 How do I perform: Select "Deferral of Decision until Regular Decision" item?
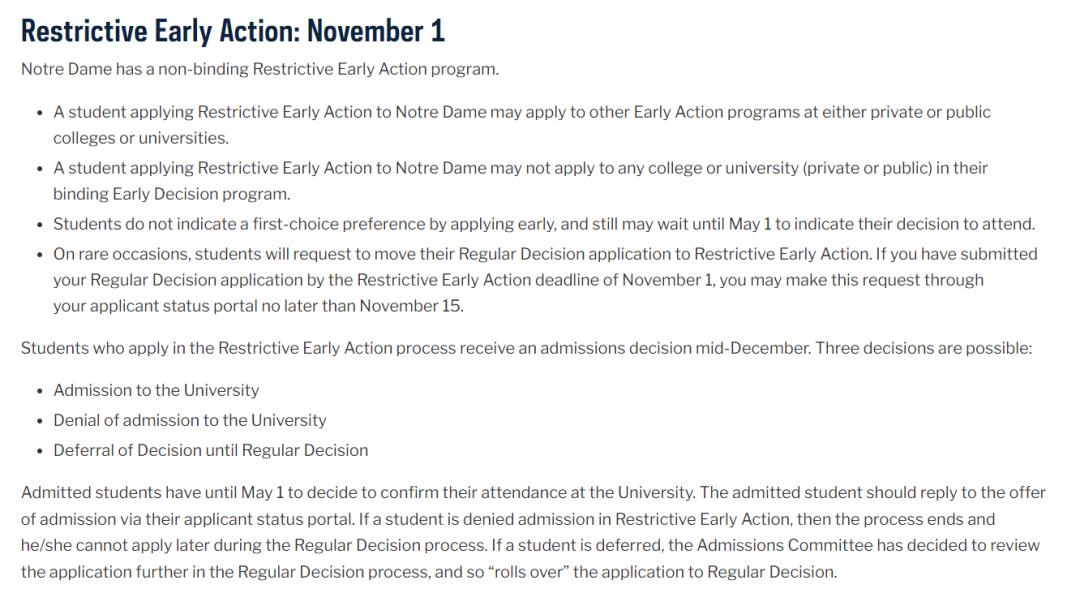[x=211, y=450]
